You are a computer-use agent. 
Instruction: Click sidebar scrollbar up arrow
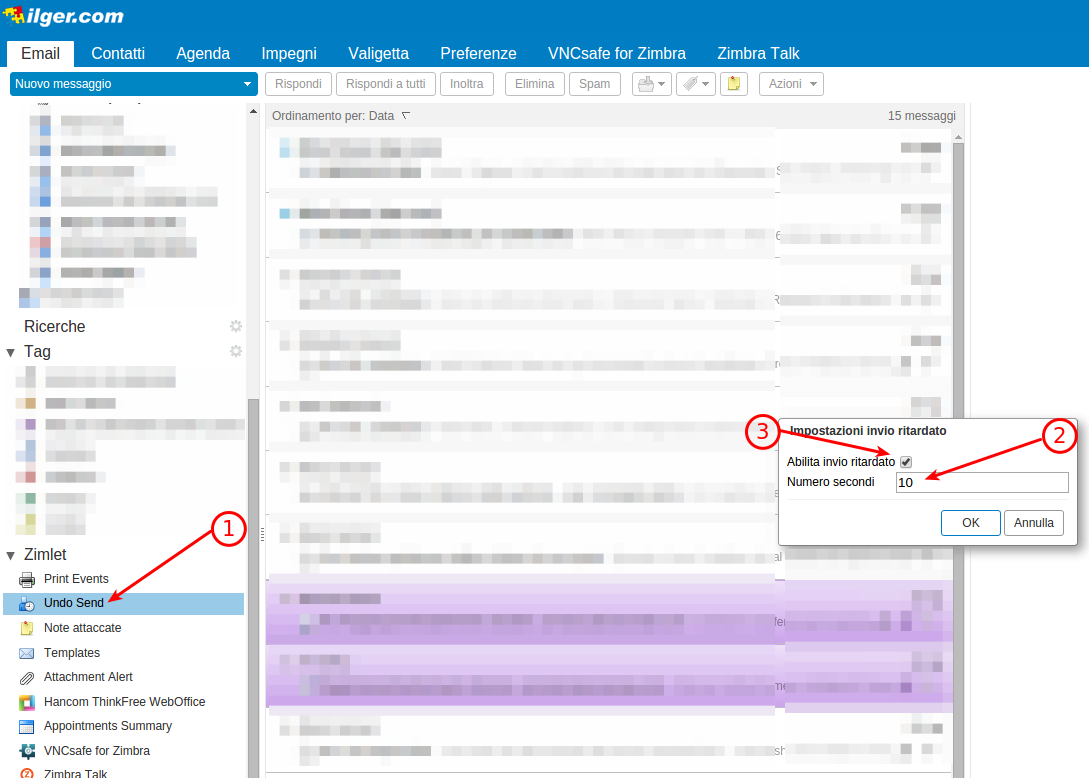[x=253, y=111]
